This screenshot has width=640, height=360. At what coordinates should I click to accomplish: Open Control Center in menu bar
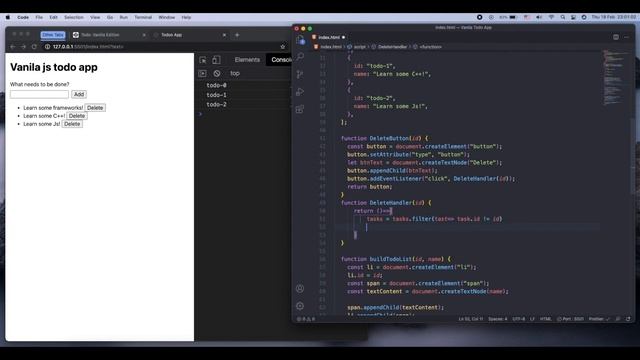point(573,18)
